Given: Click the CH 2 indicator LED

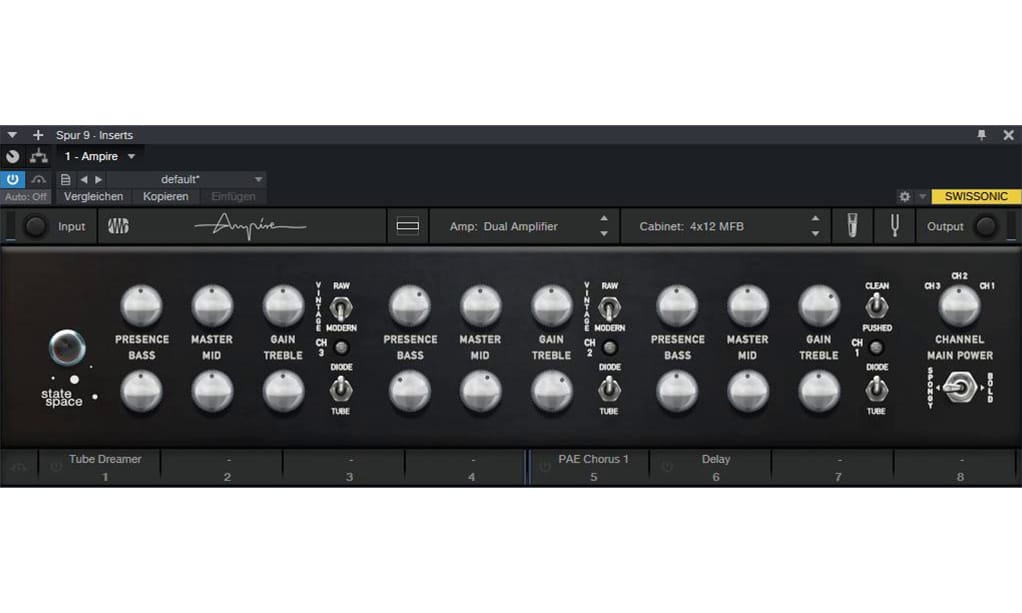Looking at the screenshot, I should click(609, 348).
